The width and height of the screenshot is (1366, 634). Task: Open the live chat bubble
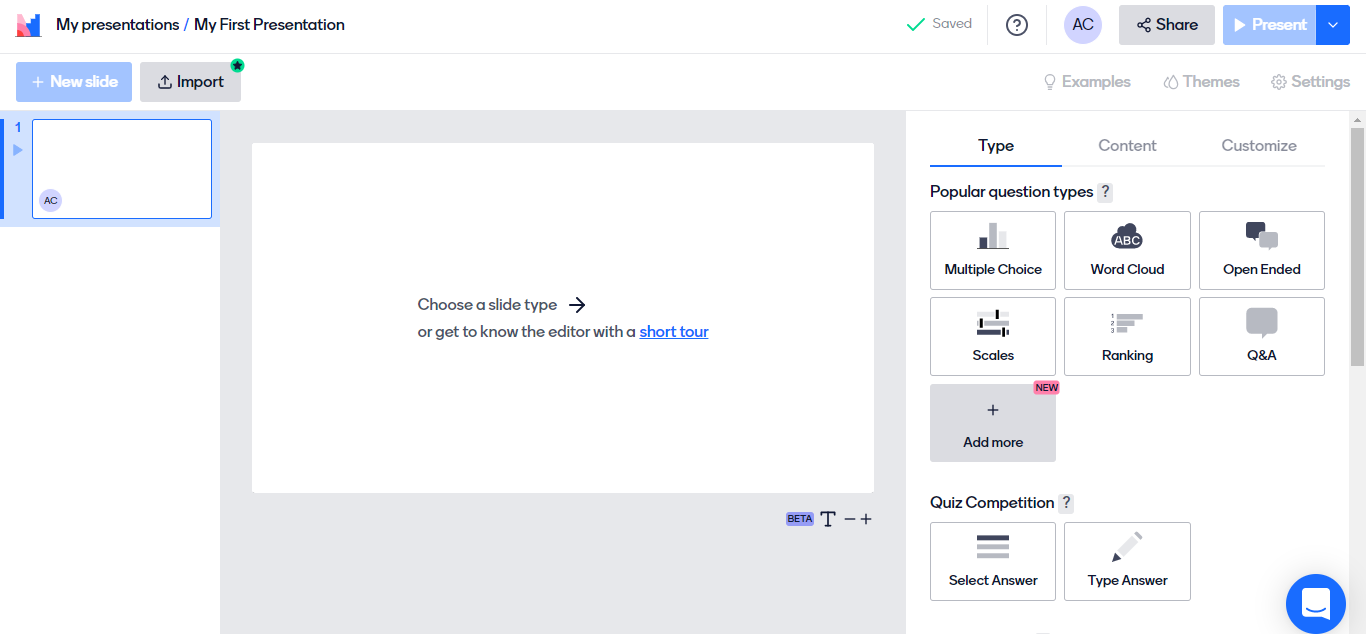tap(1315, 603)
